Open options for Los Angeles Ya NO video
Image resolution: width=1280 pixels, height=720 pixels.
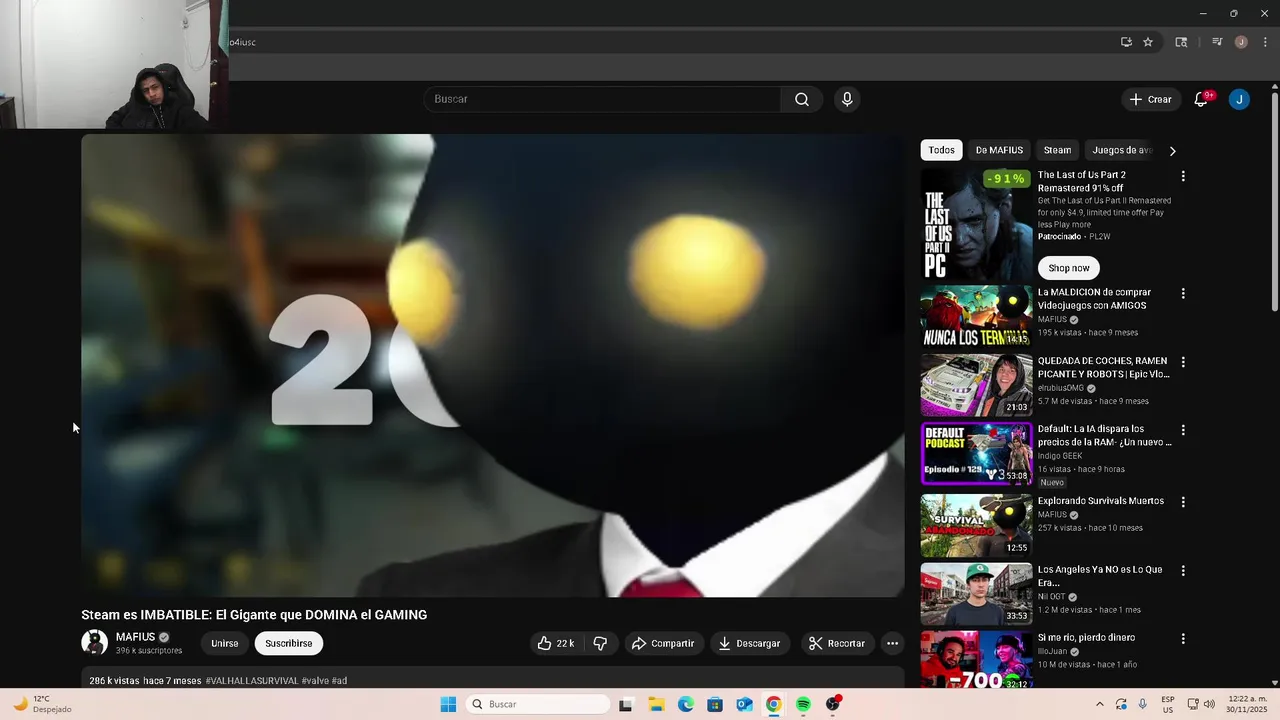[x=1183, y=570]
